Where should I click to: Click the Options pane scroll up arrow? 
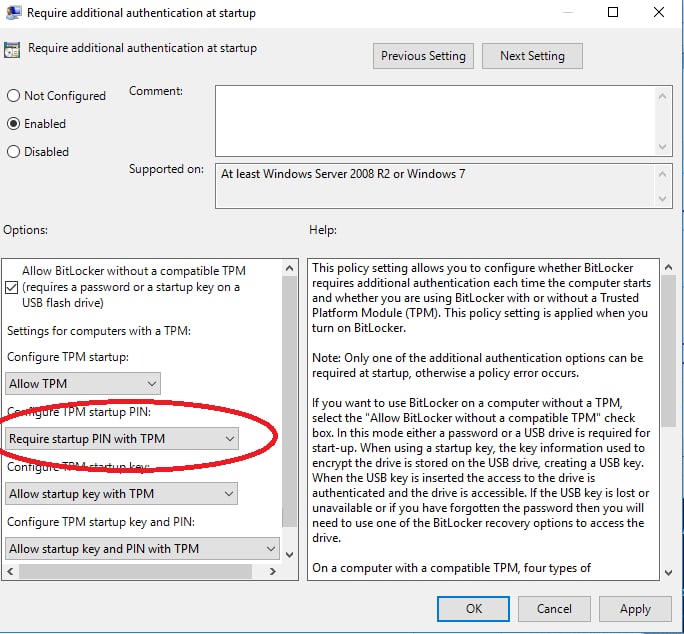click(289, 268)
